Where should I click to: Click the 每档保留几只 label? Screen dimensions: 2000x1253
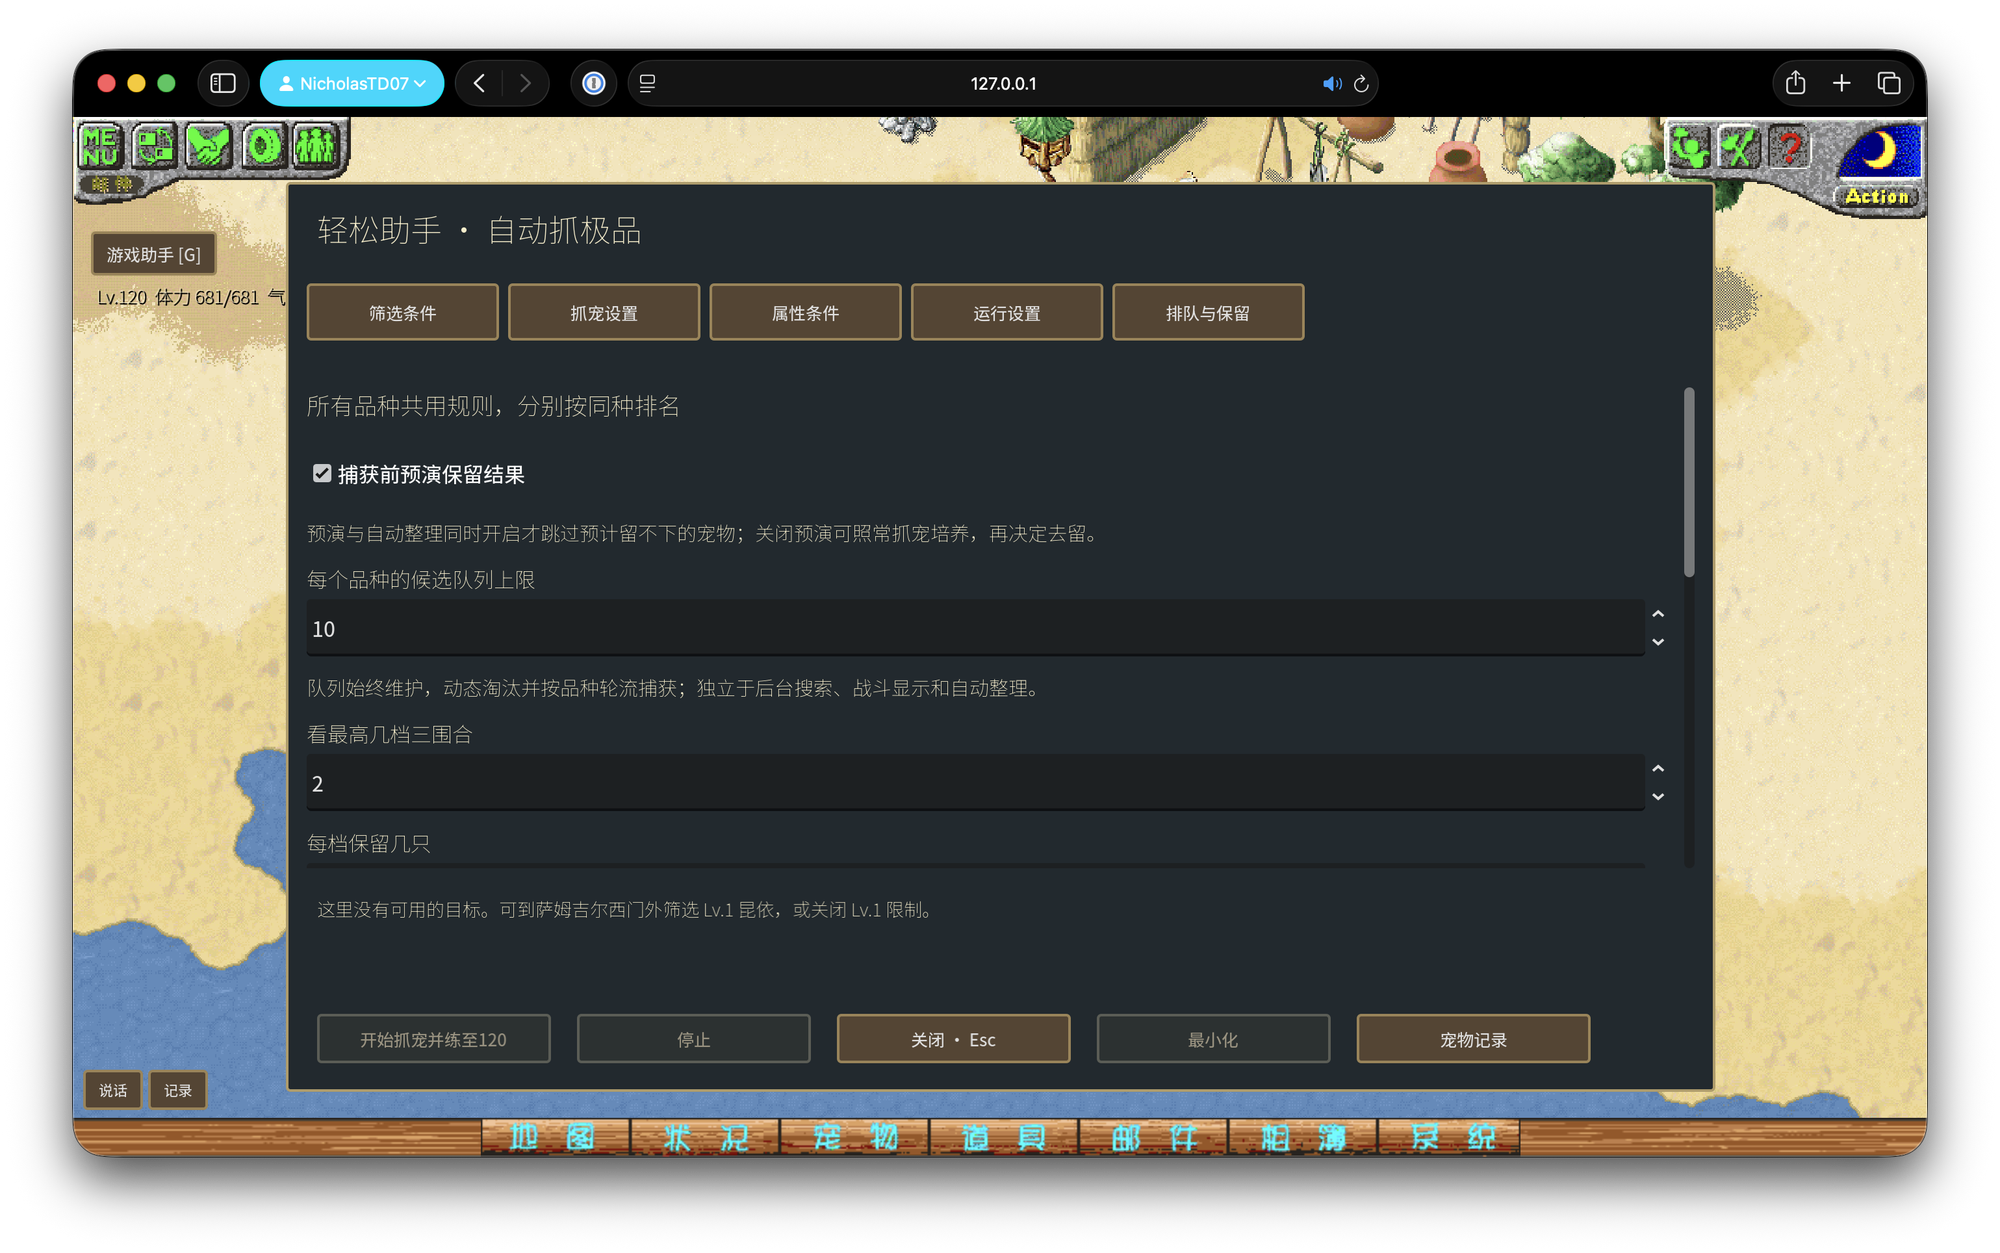click(369, 843)
